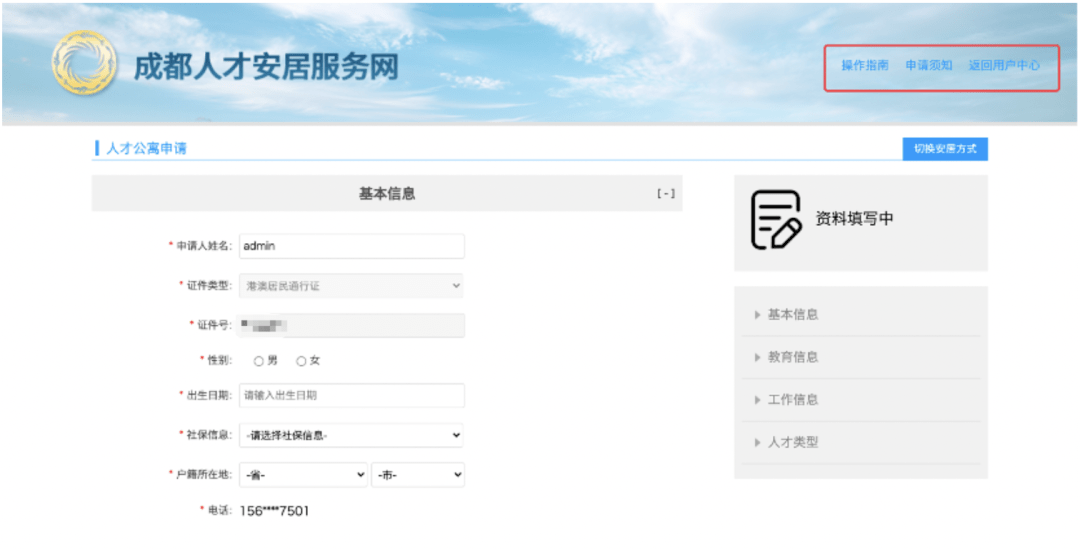Open the 申请须知 link
The height and width of the screenshot is (549, 1080).
click(928, 65)
